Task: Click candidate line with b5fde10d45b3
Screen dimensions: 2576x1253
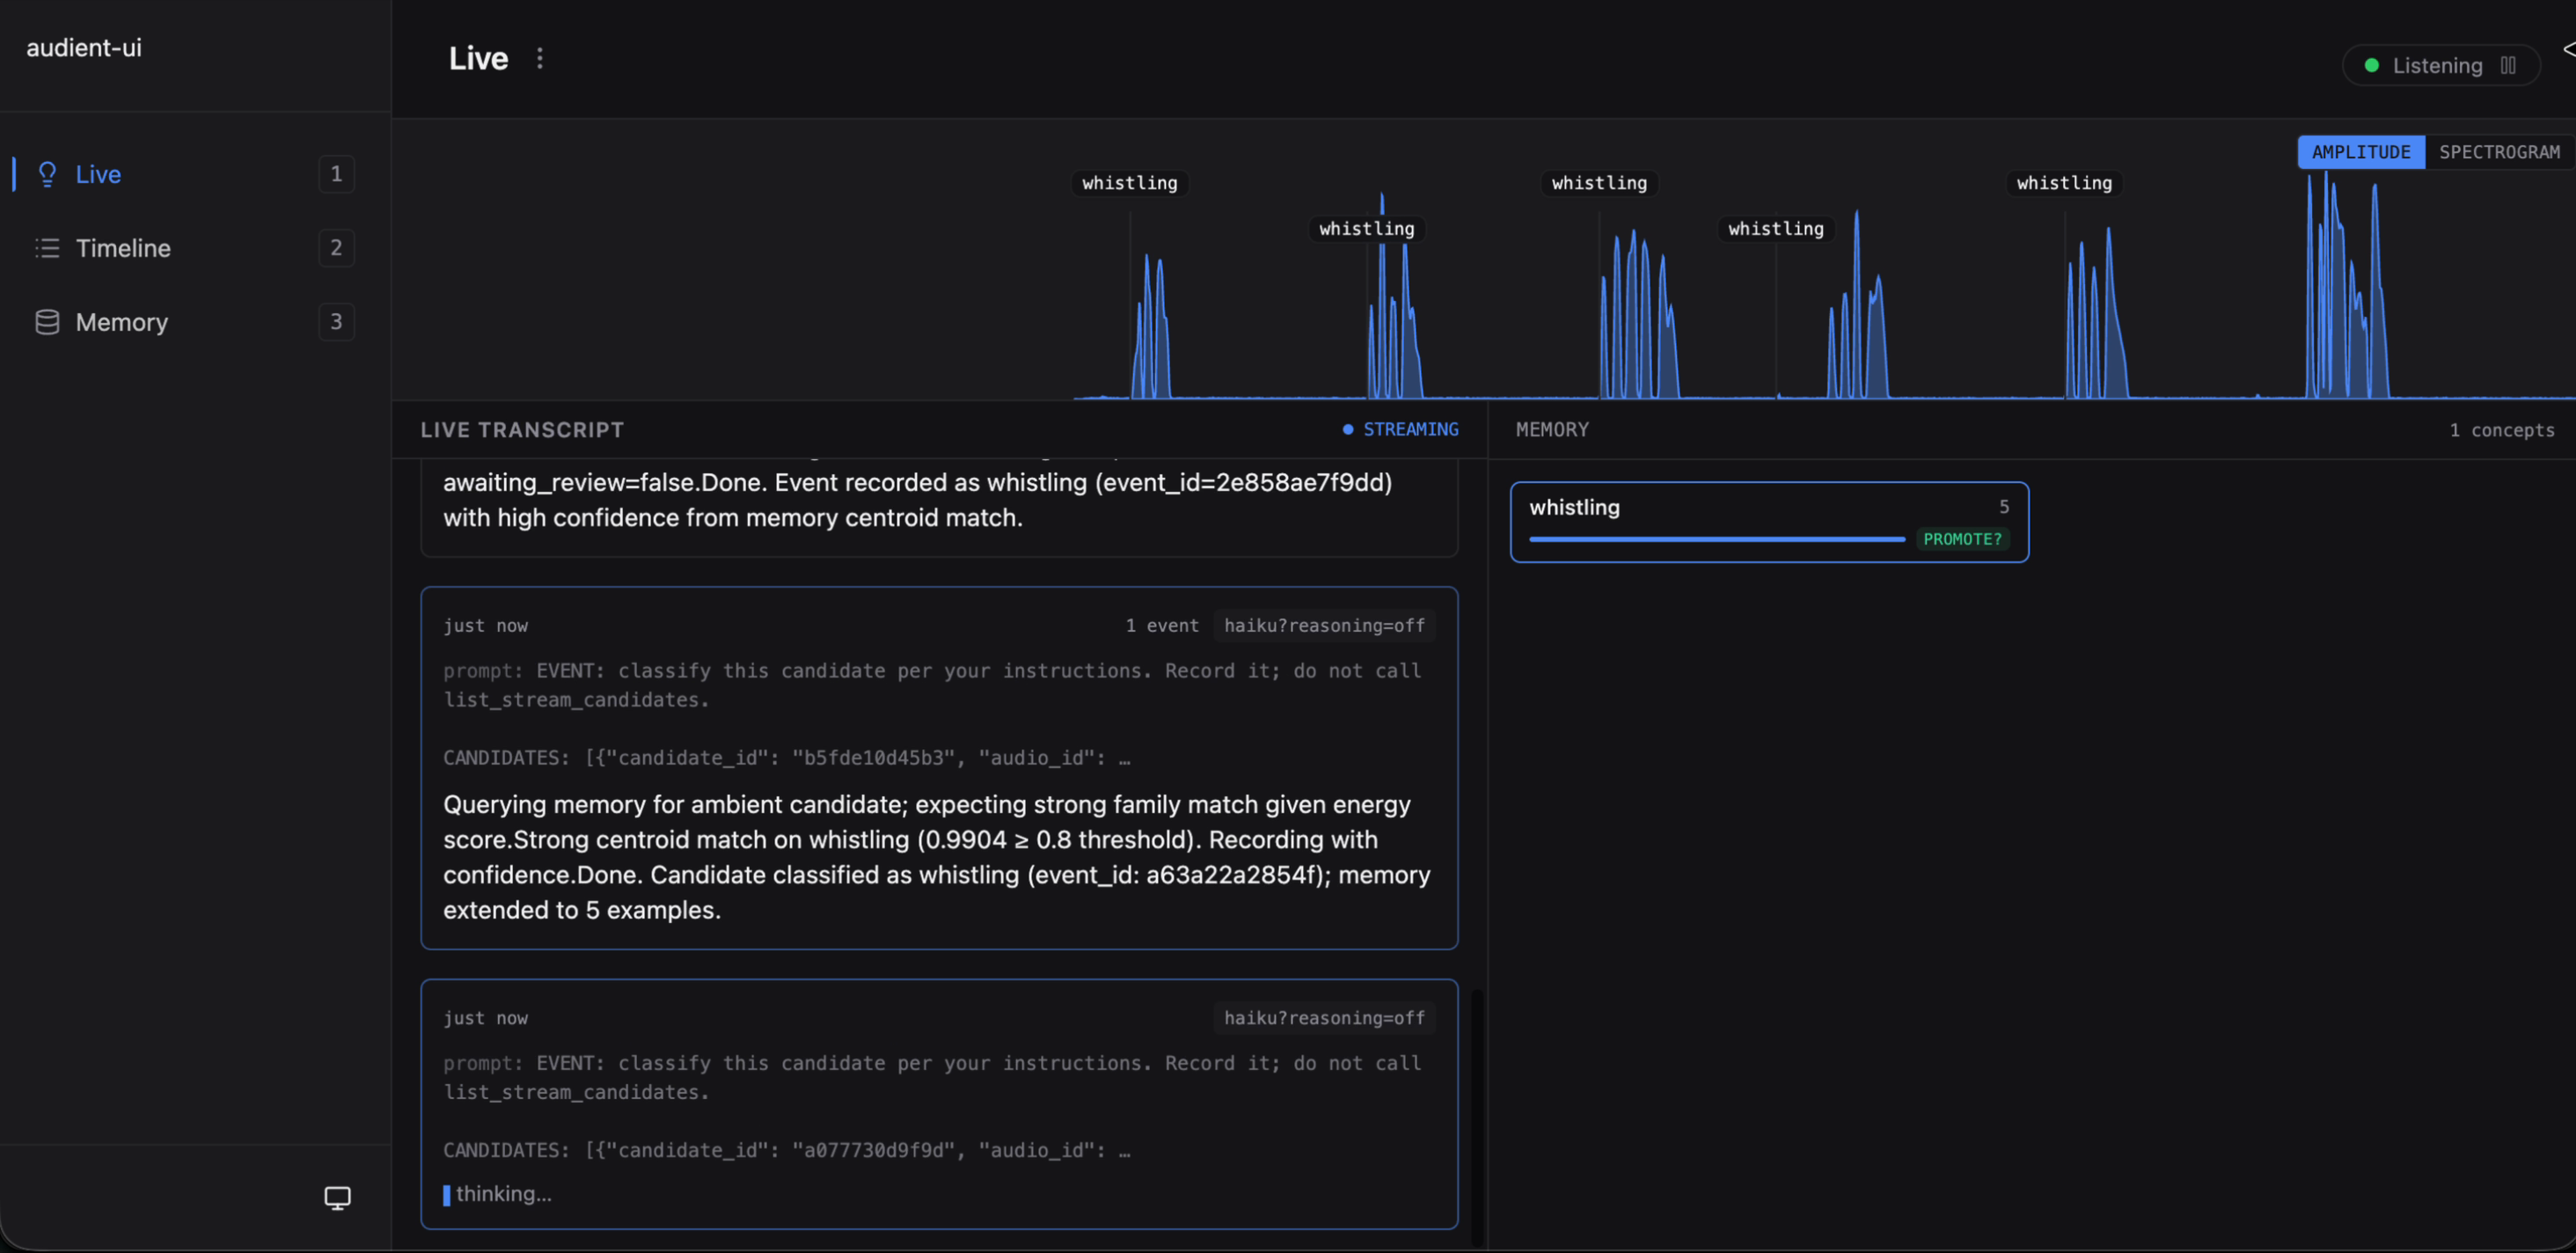Action: [x=787, y=757]
